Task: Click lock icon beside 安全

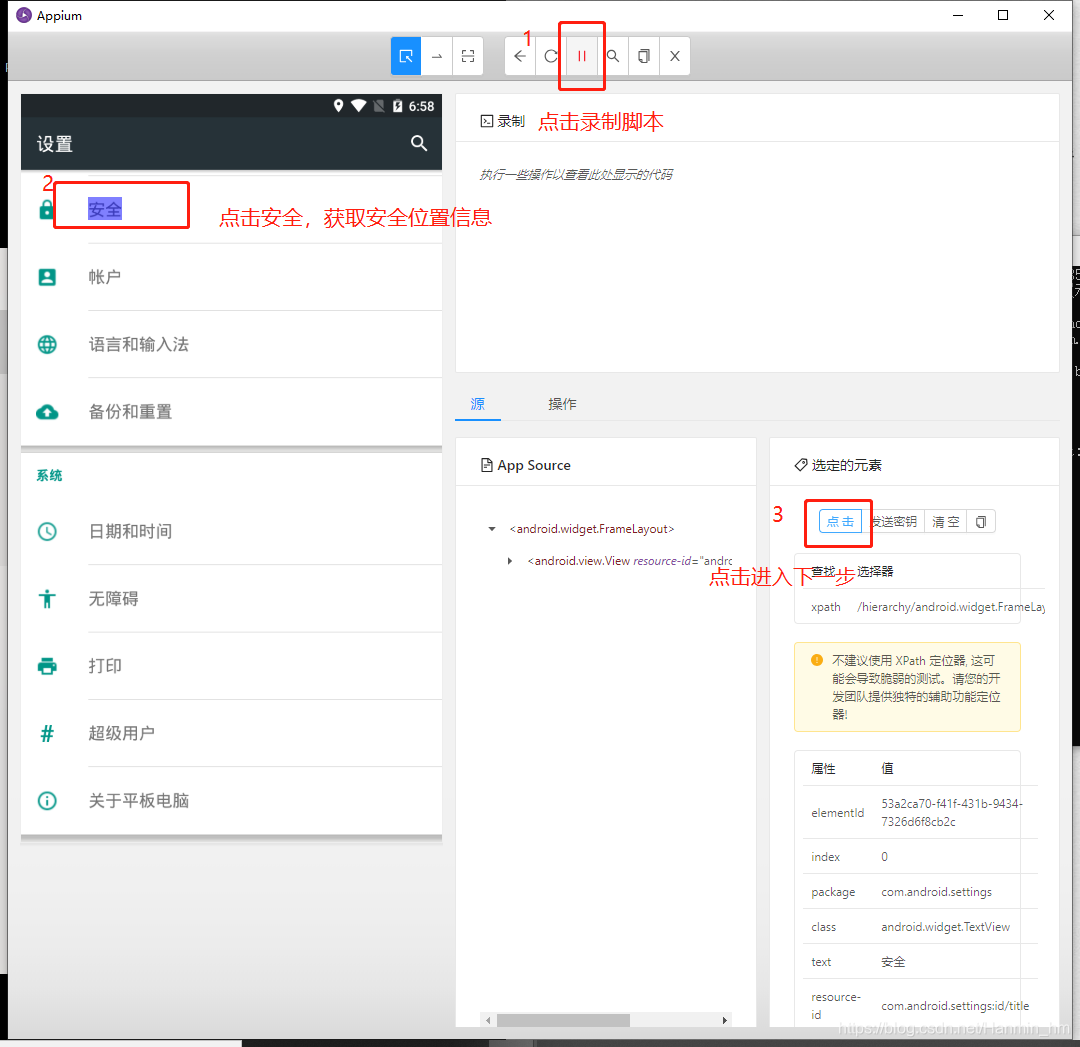Action: tap(46, 209)
